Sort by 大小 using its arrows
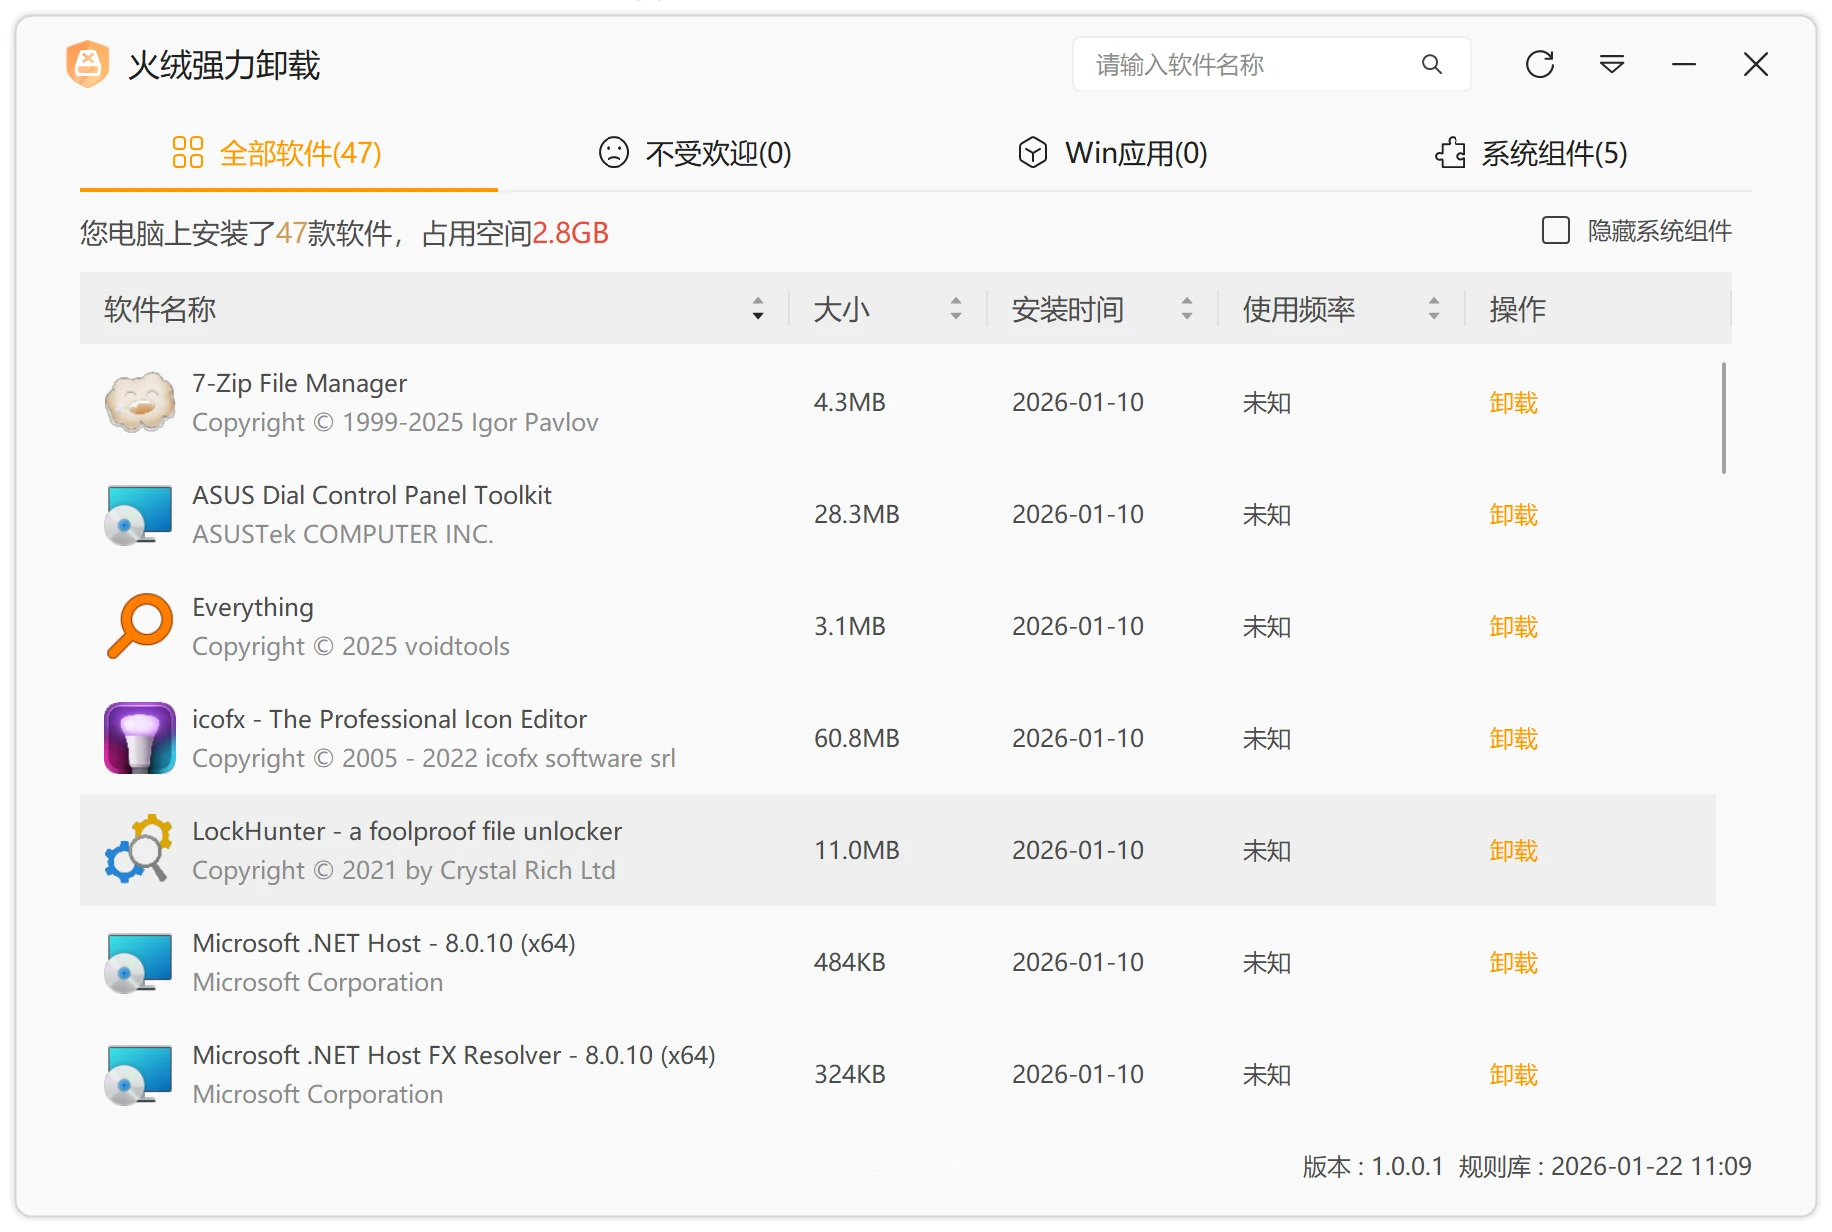 957,309
